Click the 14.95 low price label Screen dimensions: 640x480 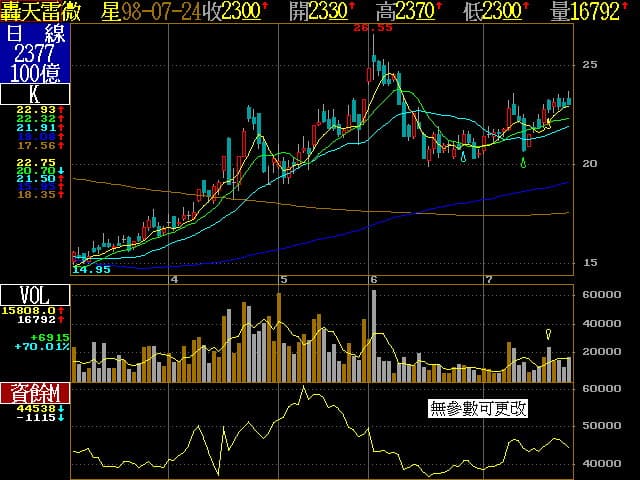pyautogui.click(x=91, y=269)
